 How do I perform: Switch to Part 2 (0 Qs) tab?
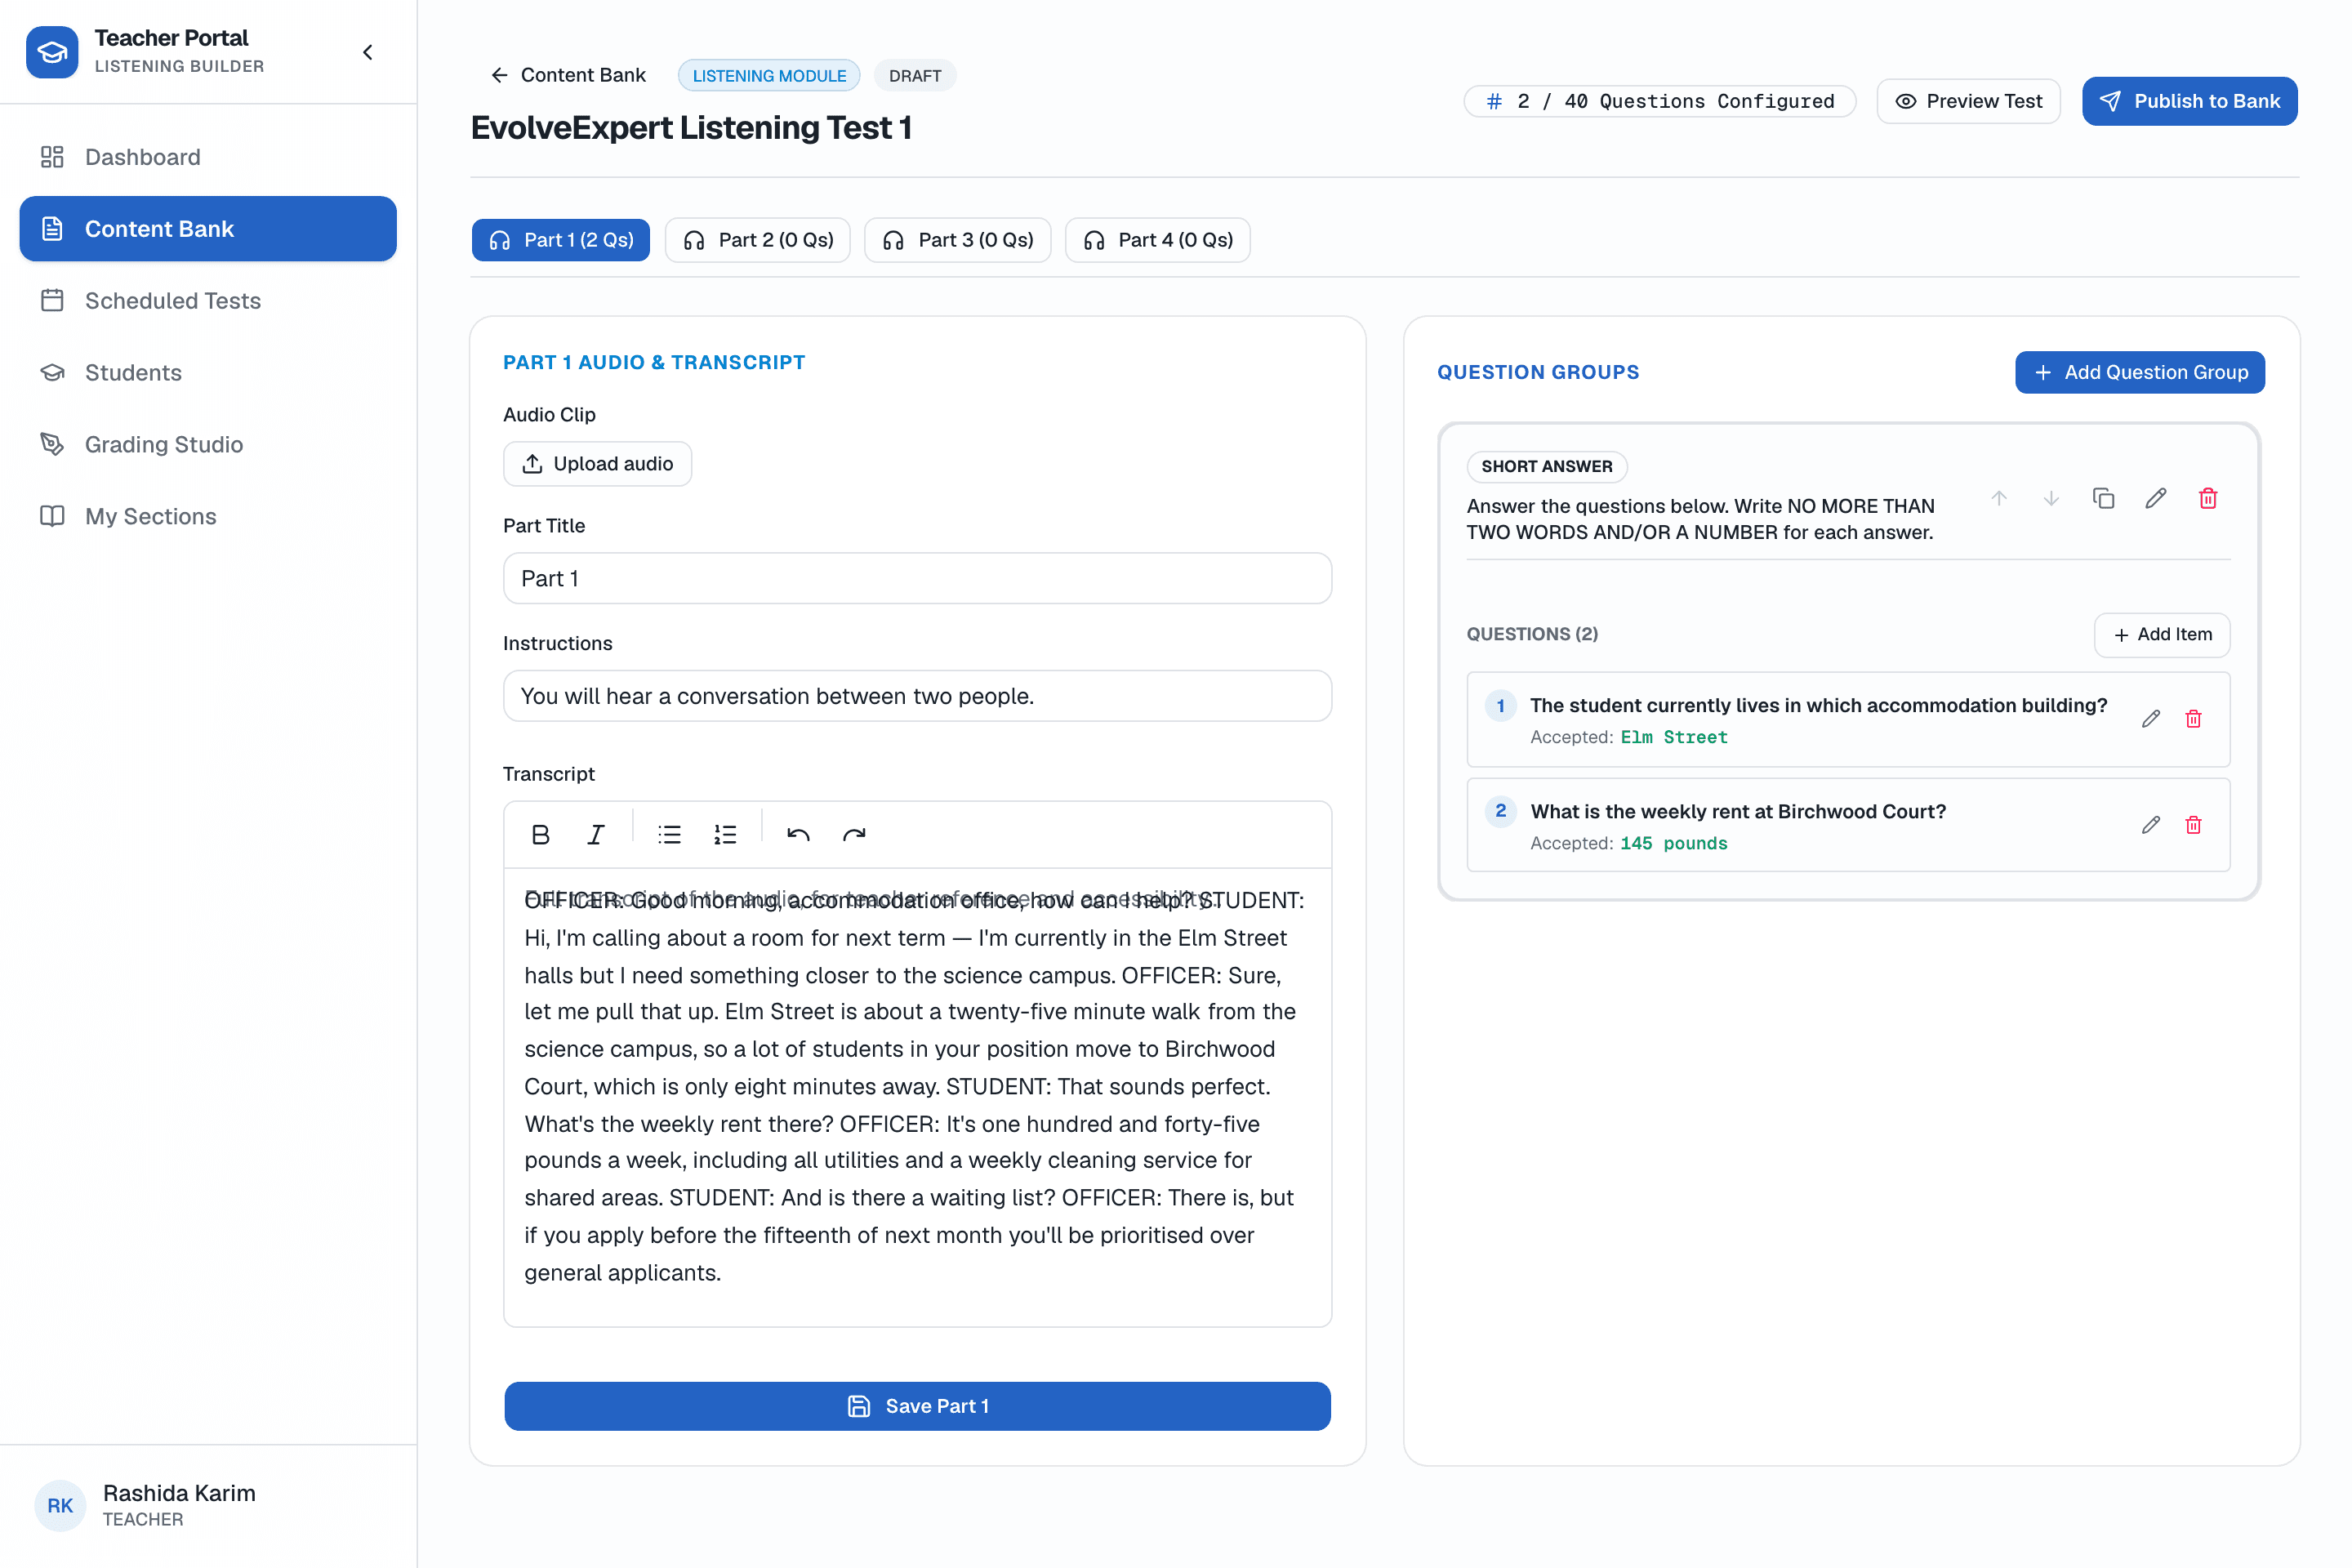pyautogui.click(x=758, y=240)
